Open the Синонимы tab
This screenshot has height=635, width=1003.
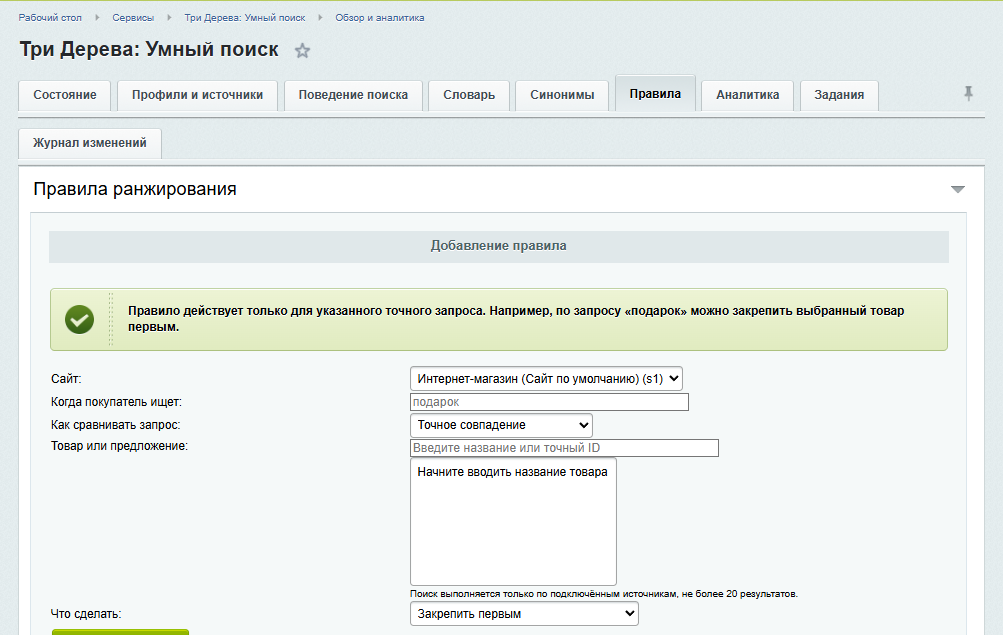coord(562,95)
